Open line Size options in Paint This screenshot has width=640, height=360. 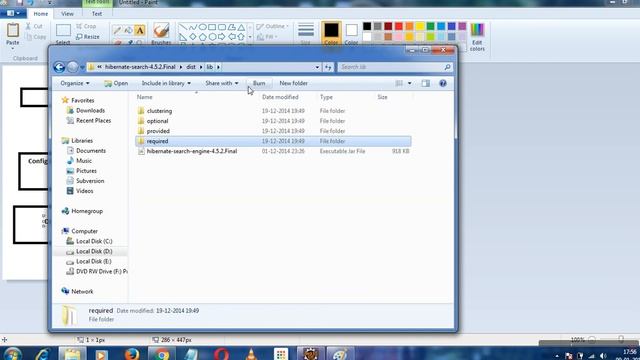click(x=306, y=33)
